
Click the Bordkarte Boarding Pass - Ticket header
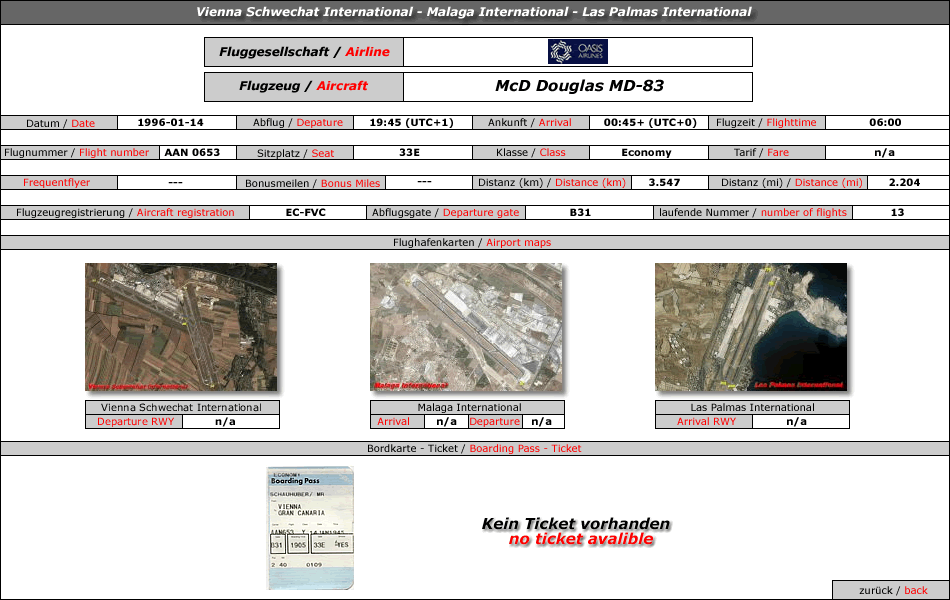pos(474,448)
